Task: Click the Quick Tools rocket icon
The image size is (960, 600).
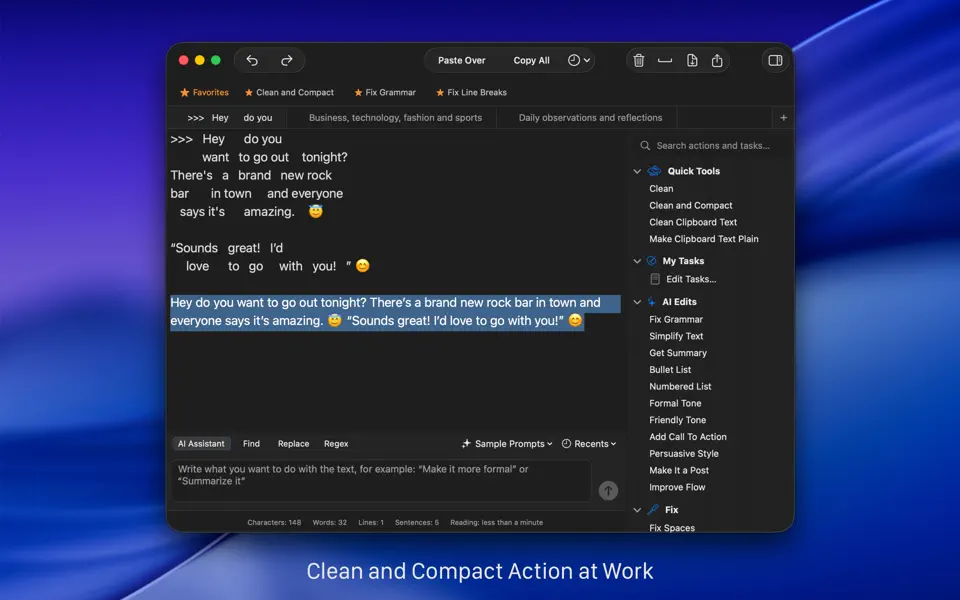Action: pyautogui.click(x=656, y=170)
